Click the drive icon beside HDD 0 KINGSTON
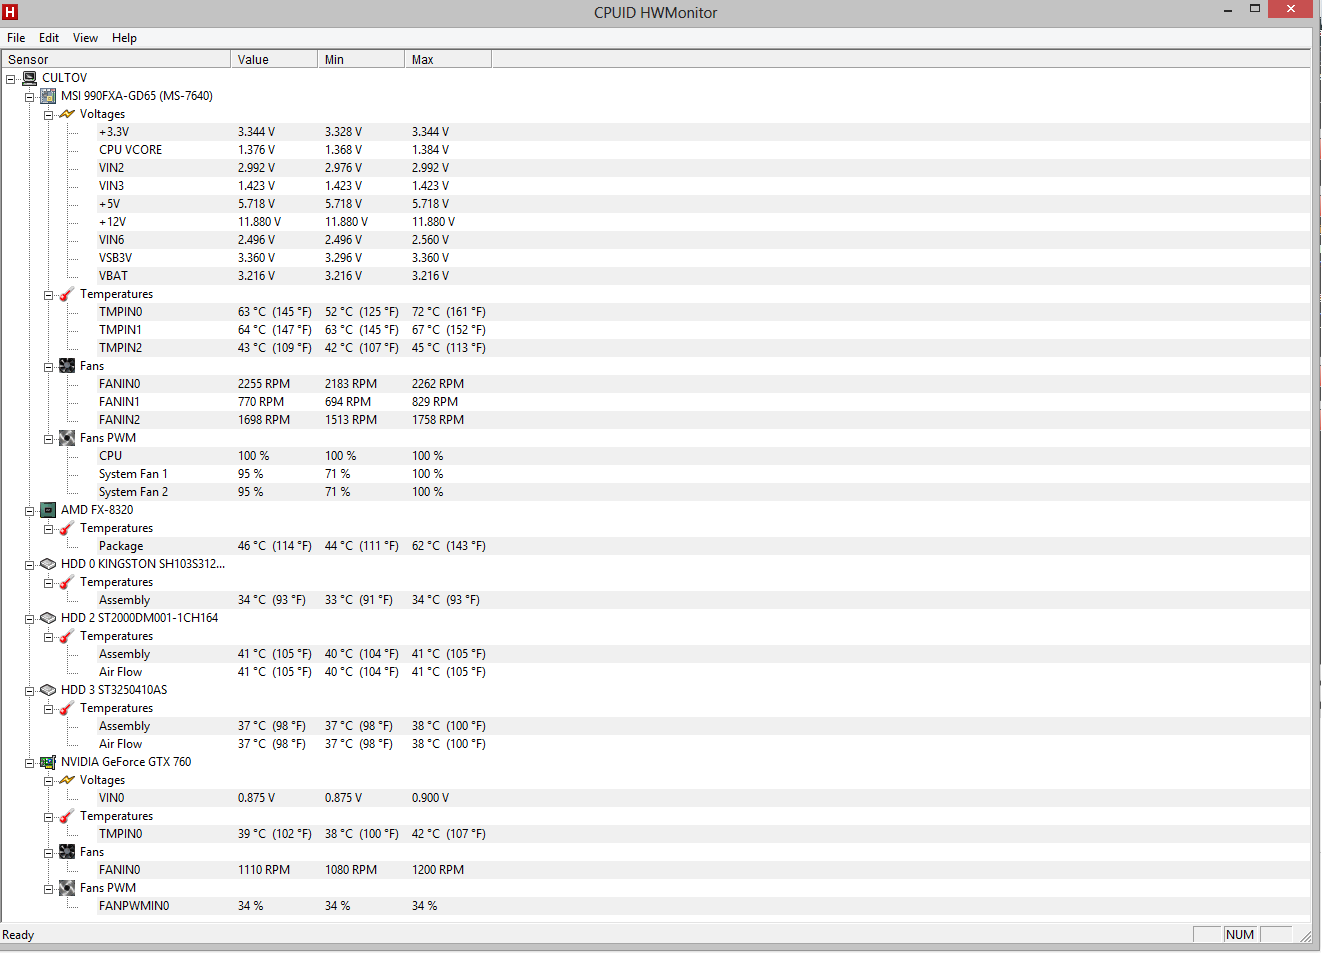 [x=48, y=564]
